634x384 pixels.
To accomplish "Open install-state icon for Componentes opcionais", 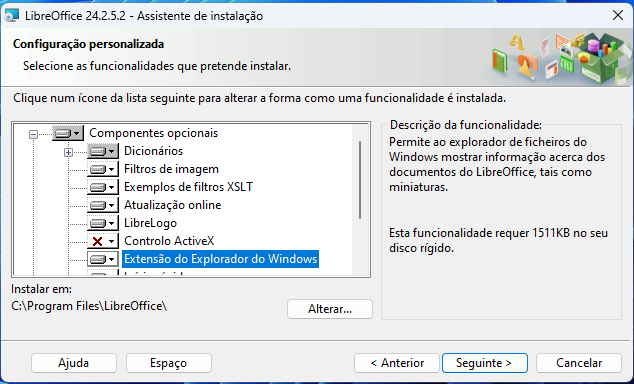I will tap(68, 133).
